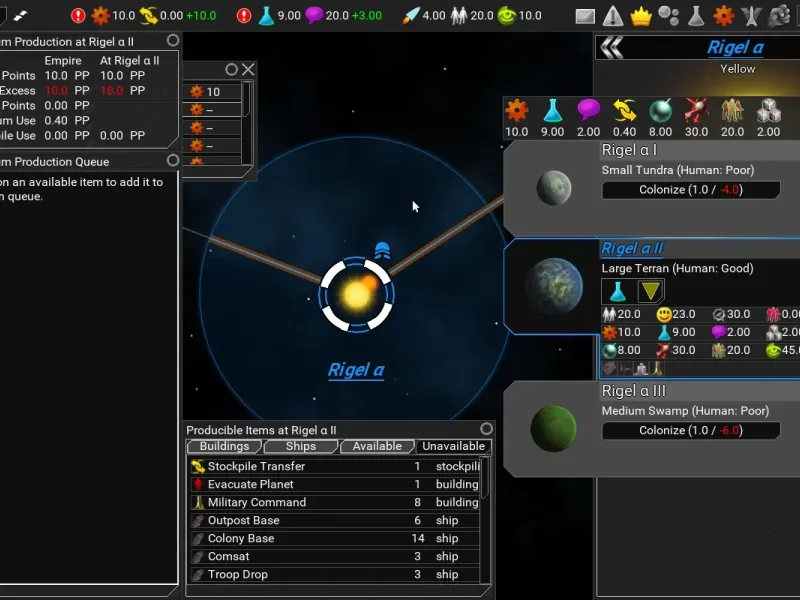The width and height of the screenshot is (800, 600).
Task: Click the fleet rocket icon showing 4.00
Action: (x=410, y=16)
